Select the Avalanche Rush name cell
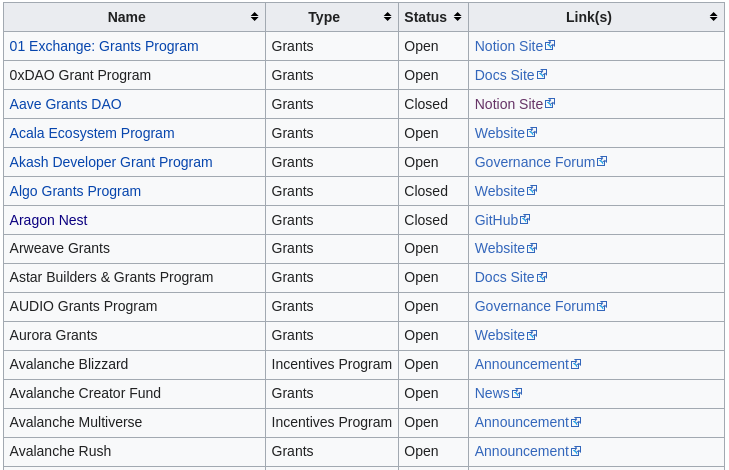The width and height of the screenshot is (729, 470). point(134,451)
